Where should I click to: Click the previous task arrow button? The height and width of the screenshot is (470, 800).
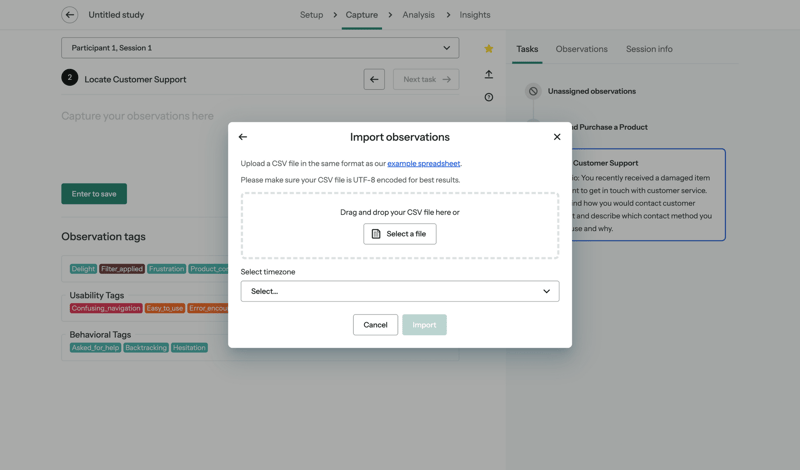374,79
